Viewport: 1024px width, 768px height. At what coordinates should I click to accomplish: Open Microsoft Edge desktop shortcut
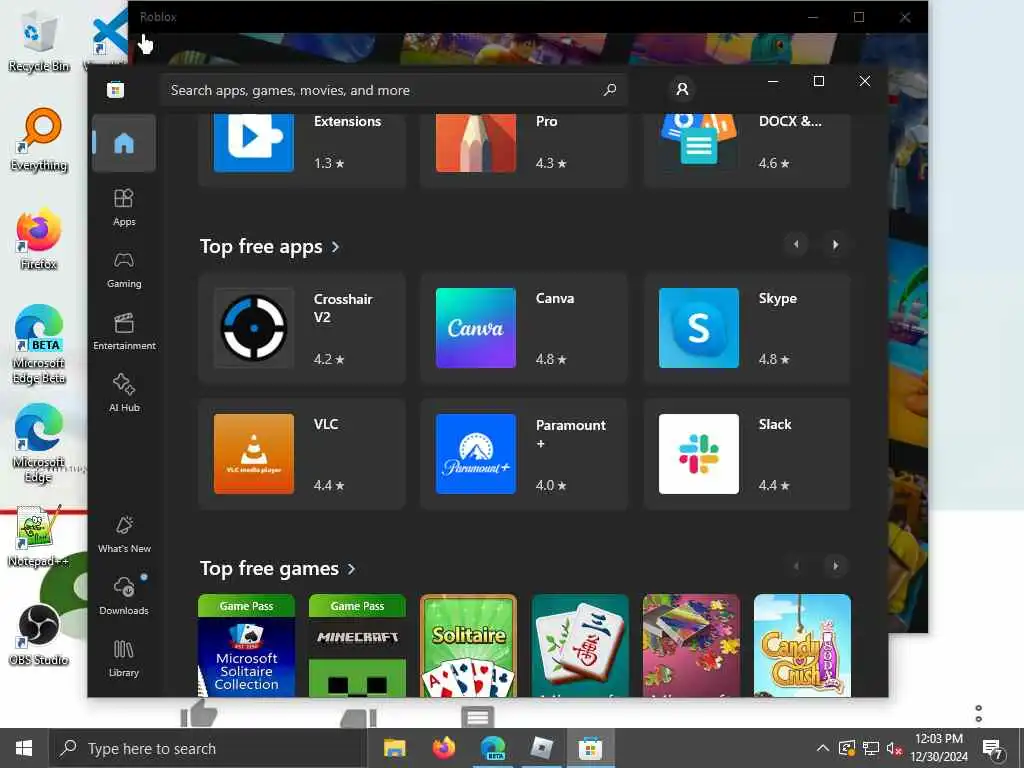coord(39,444)
